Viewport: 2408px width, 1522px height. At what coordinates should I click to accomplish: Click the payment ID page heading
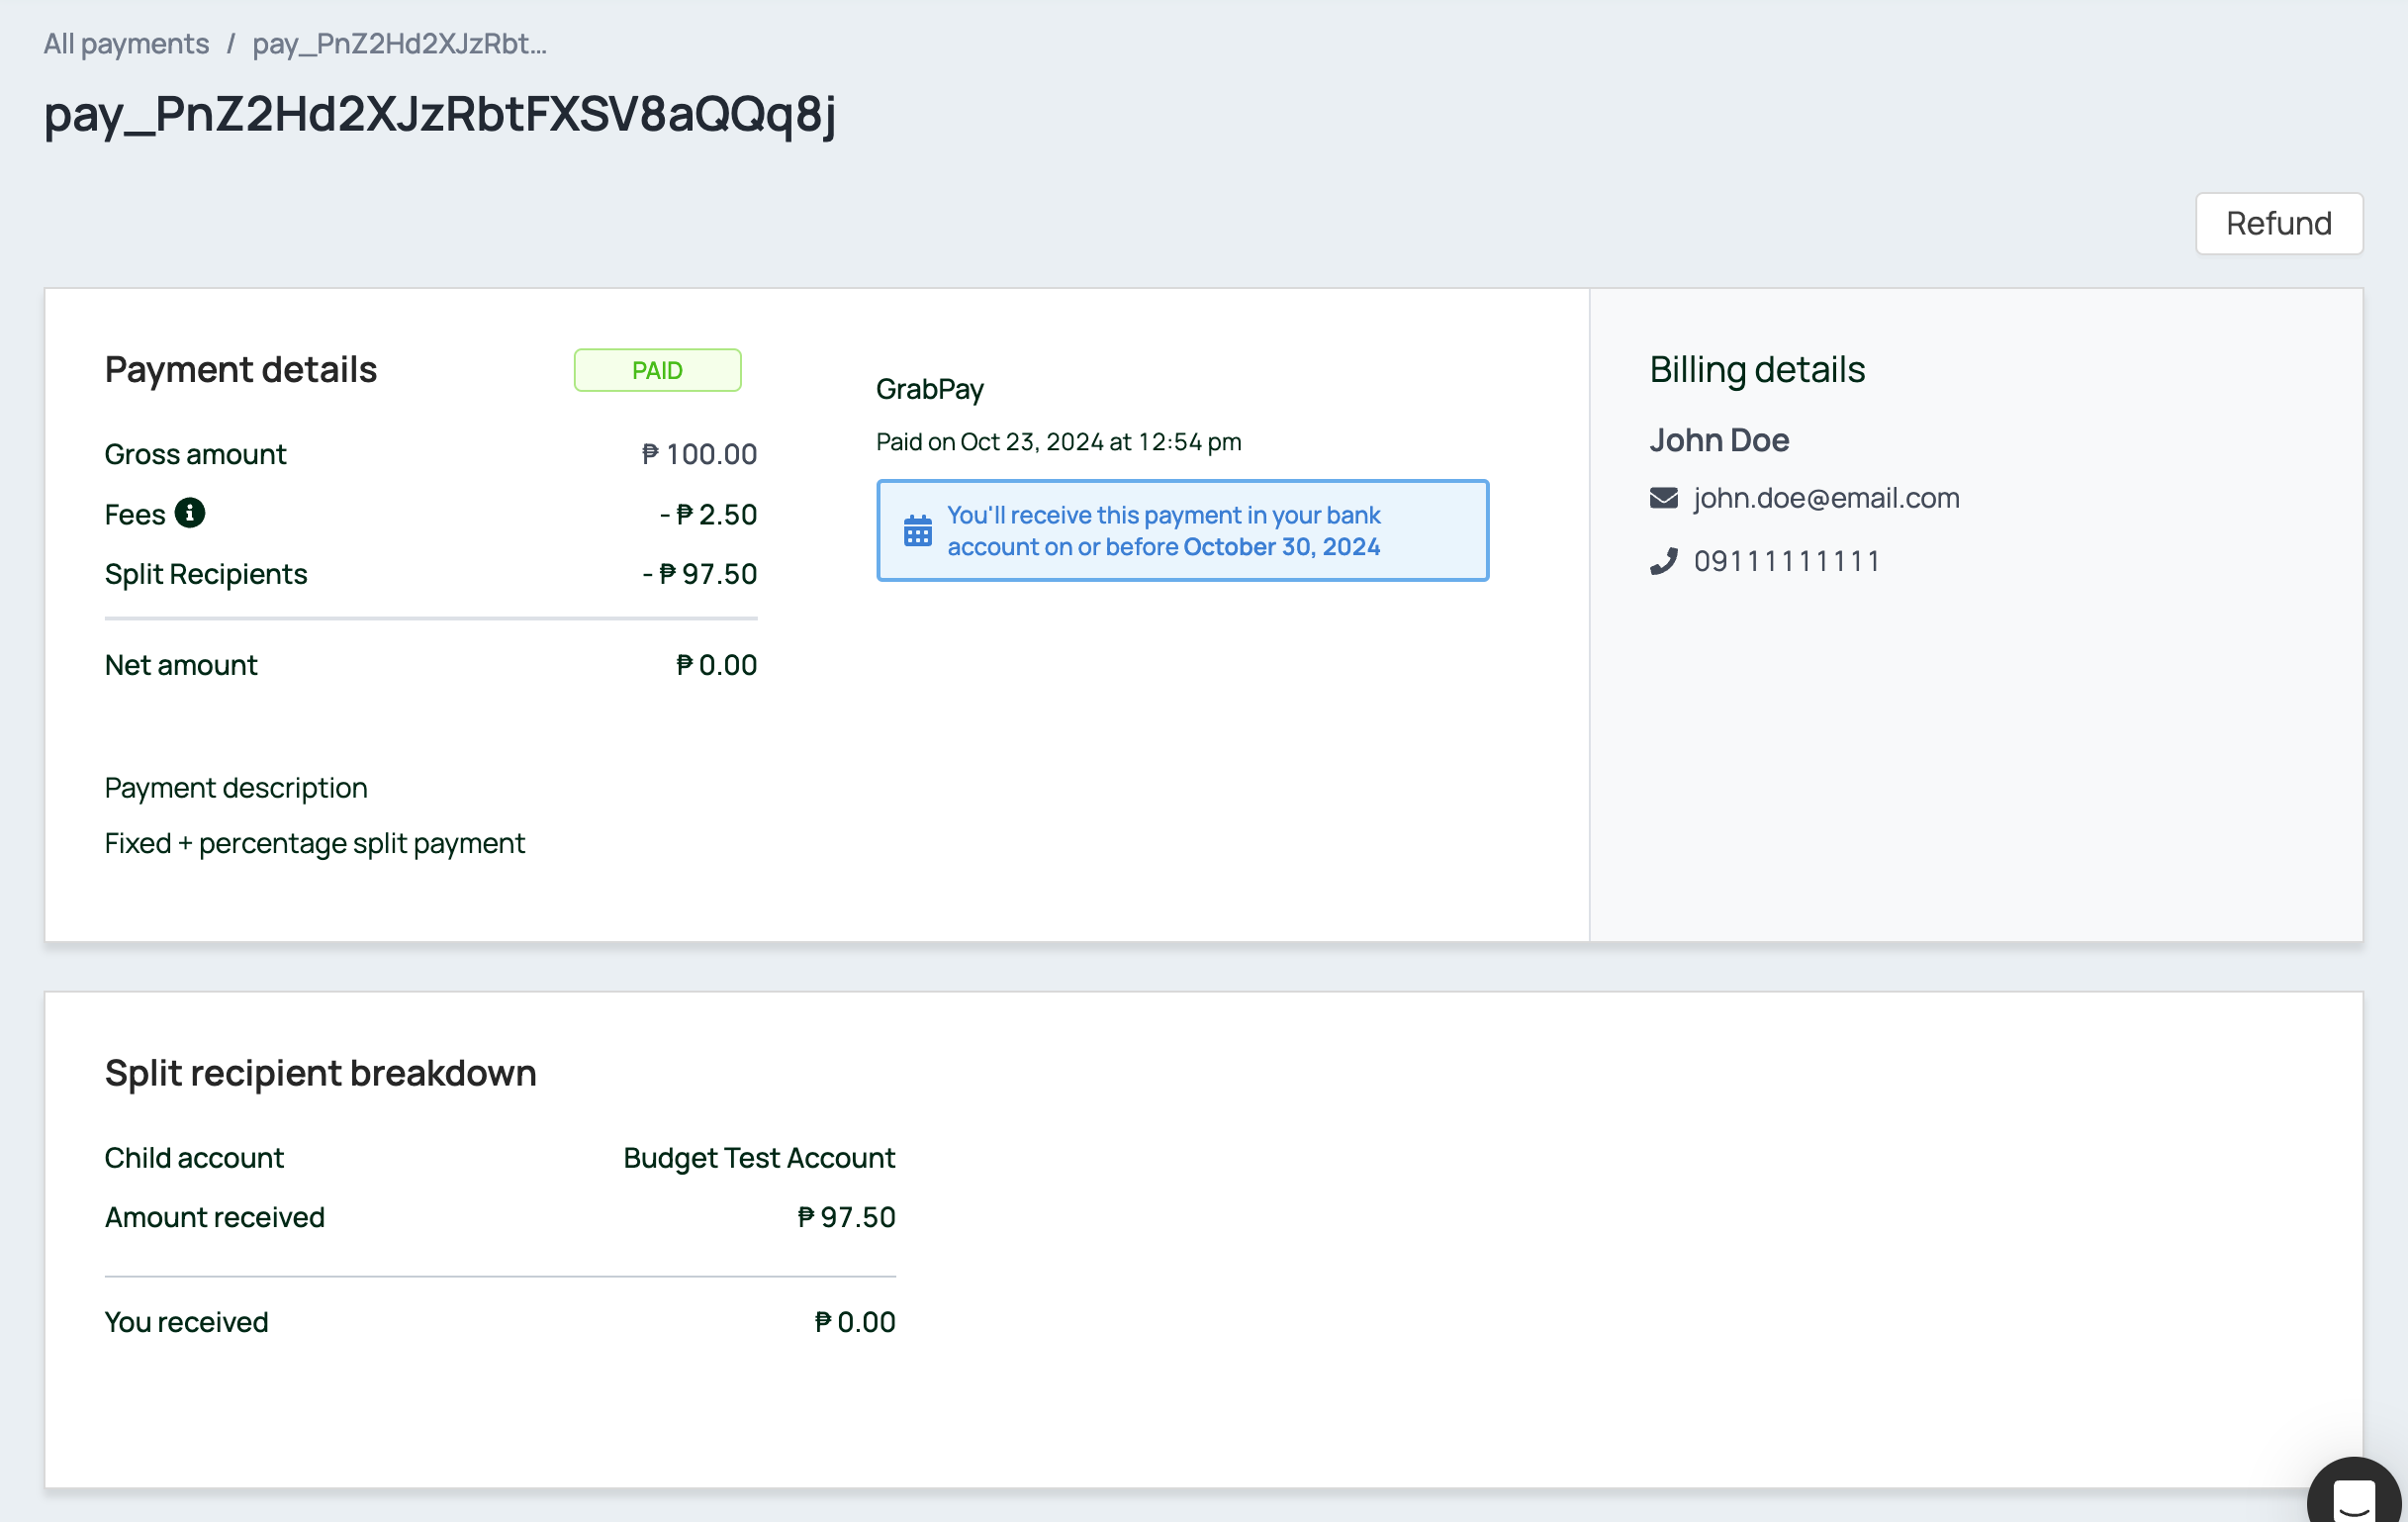click(440, 114)
